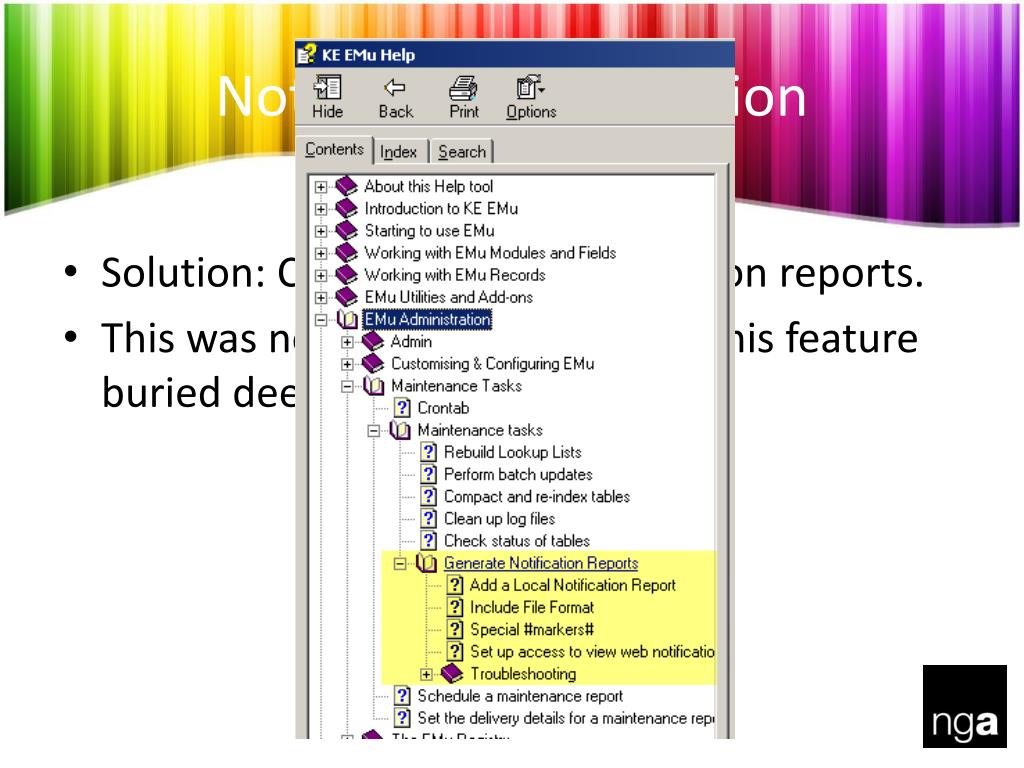Select the EMu Administration topic
This screenshot has height=768, width=1024.
pos(427,319)
